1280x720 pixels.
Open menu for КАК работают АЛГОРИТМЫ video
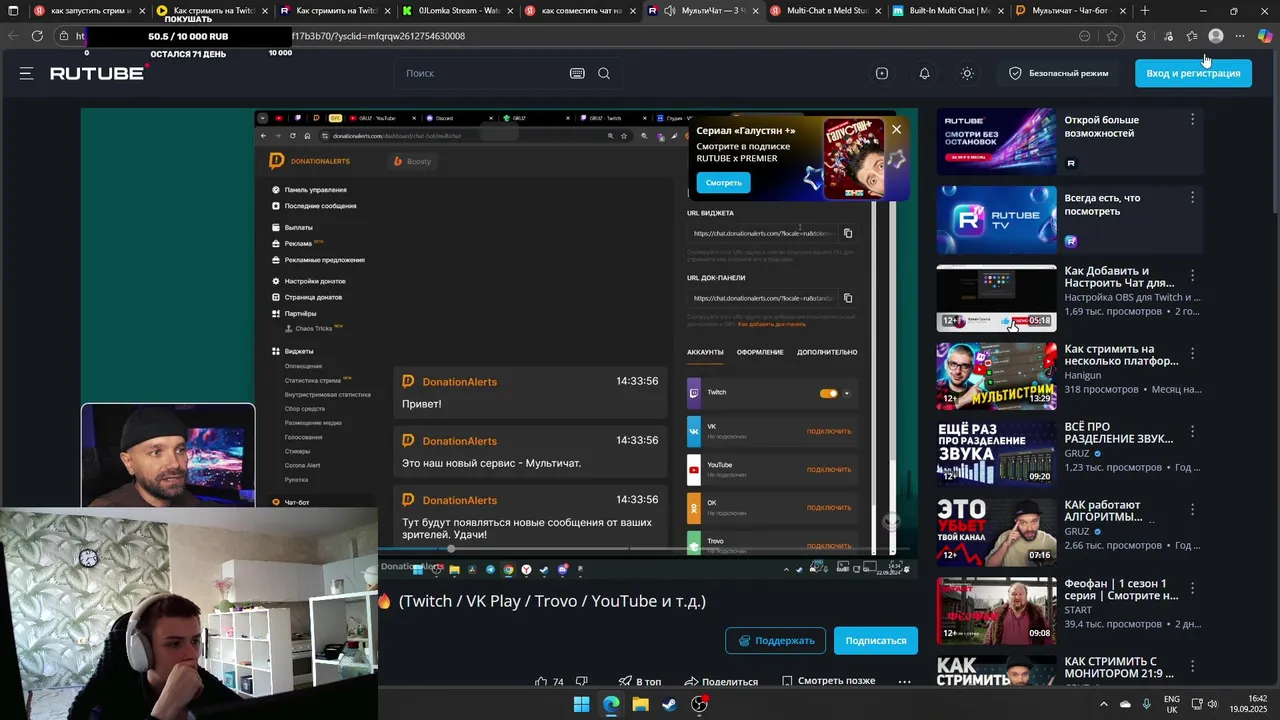(1192, 510)
